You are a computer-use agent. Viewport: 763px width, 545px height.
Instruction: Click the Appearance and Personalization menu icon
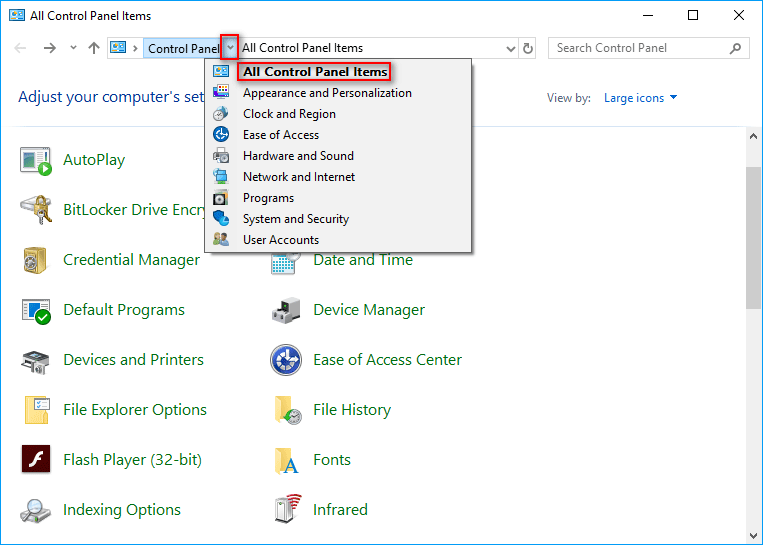(x=221, y=92)
